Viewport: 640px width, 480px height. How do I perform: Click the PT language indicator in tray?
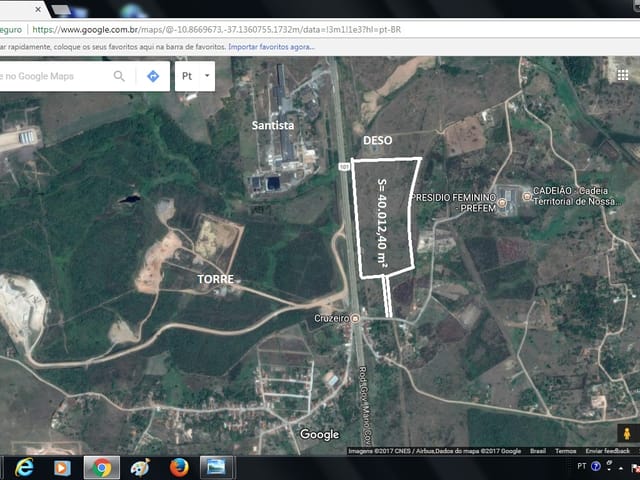[582, 466]
